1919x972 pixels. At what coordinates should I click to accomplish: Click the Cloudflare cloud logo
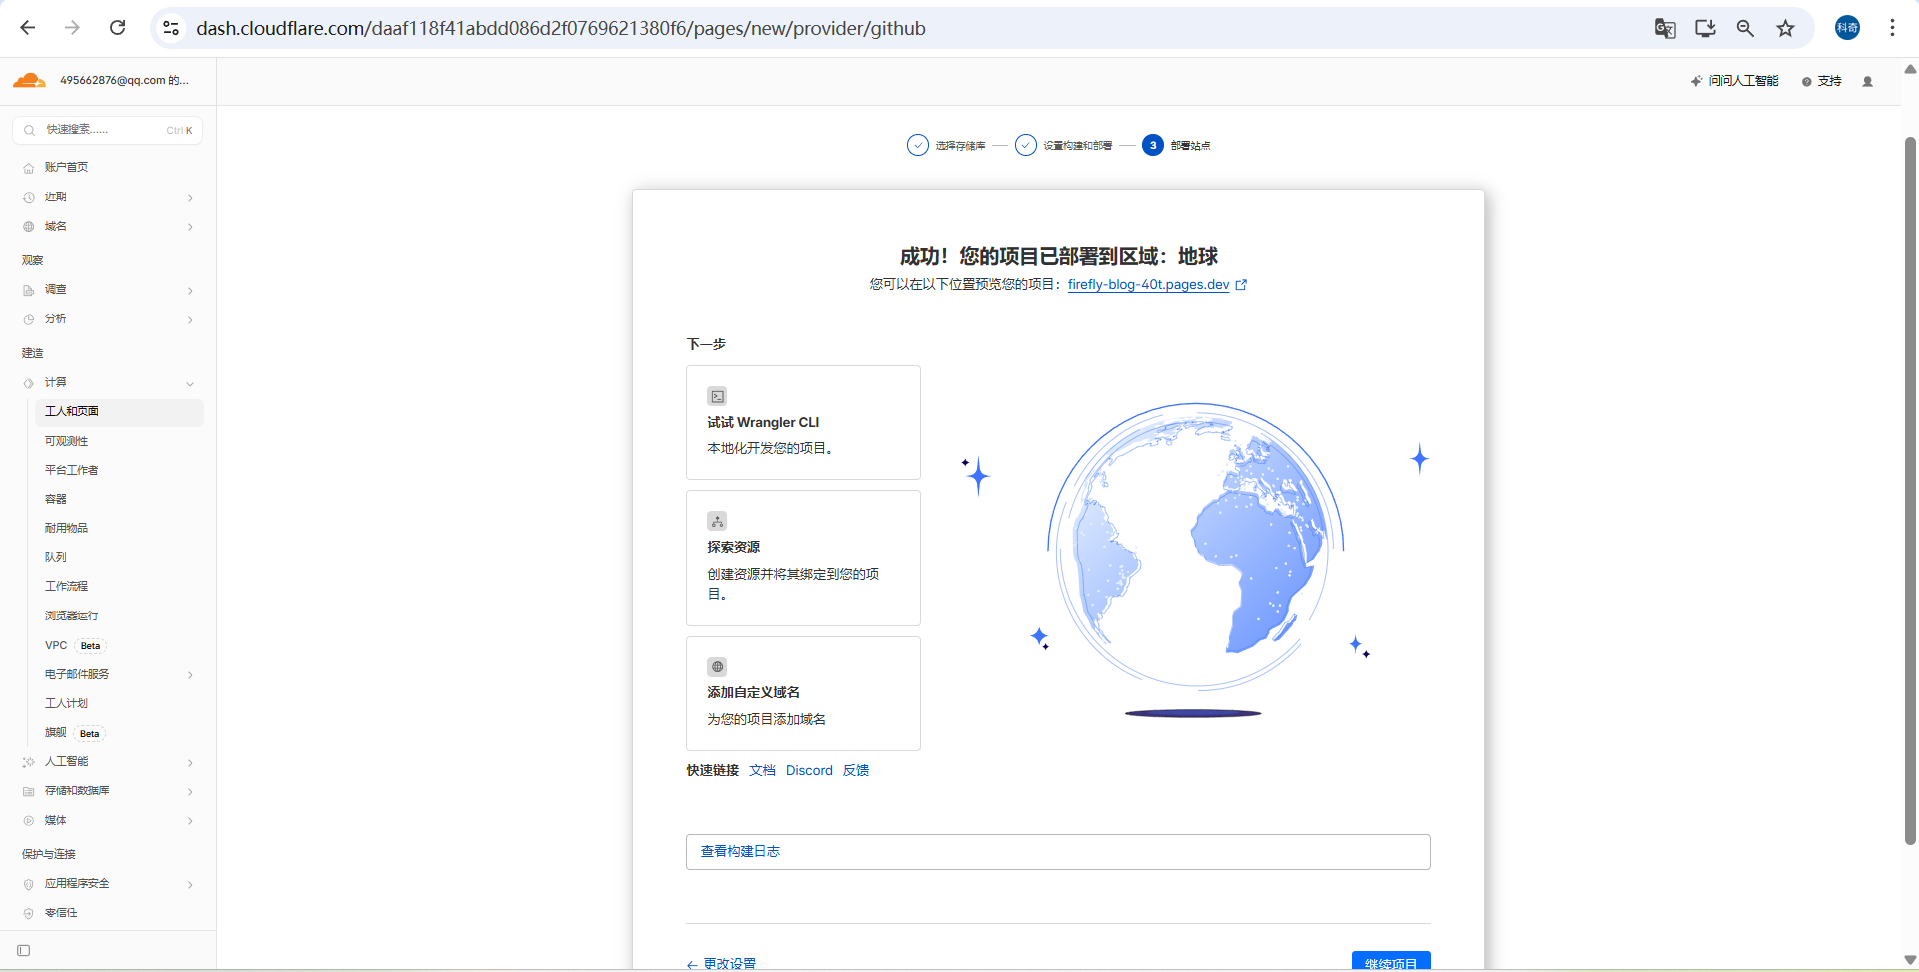point(29,80)
